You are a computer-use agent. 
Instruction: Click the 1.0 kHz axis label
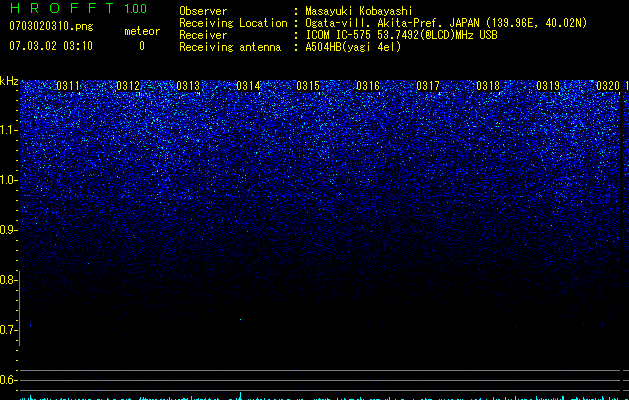pos(8,180)
